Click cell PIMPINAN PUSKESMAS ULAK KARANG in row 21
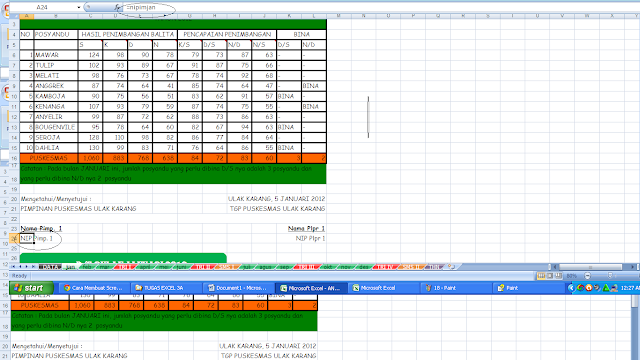Image resolution: width=640 pixels, height=360 pixels. [x=78, y=209]
